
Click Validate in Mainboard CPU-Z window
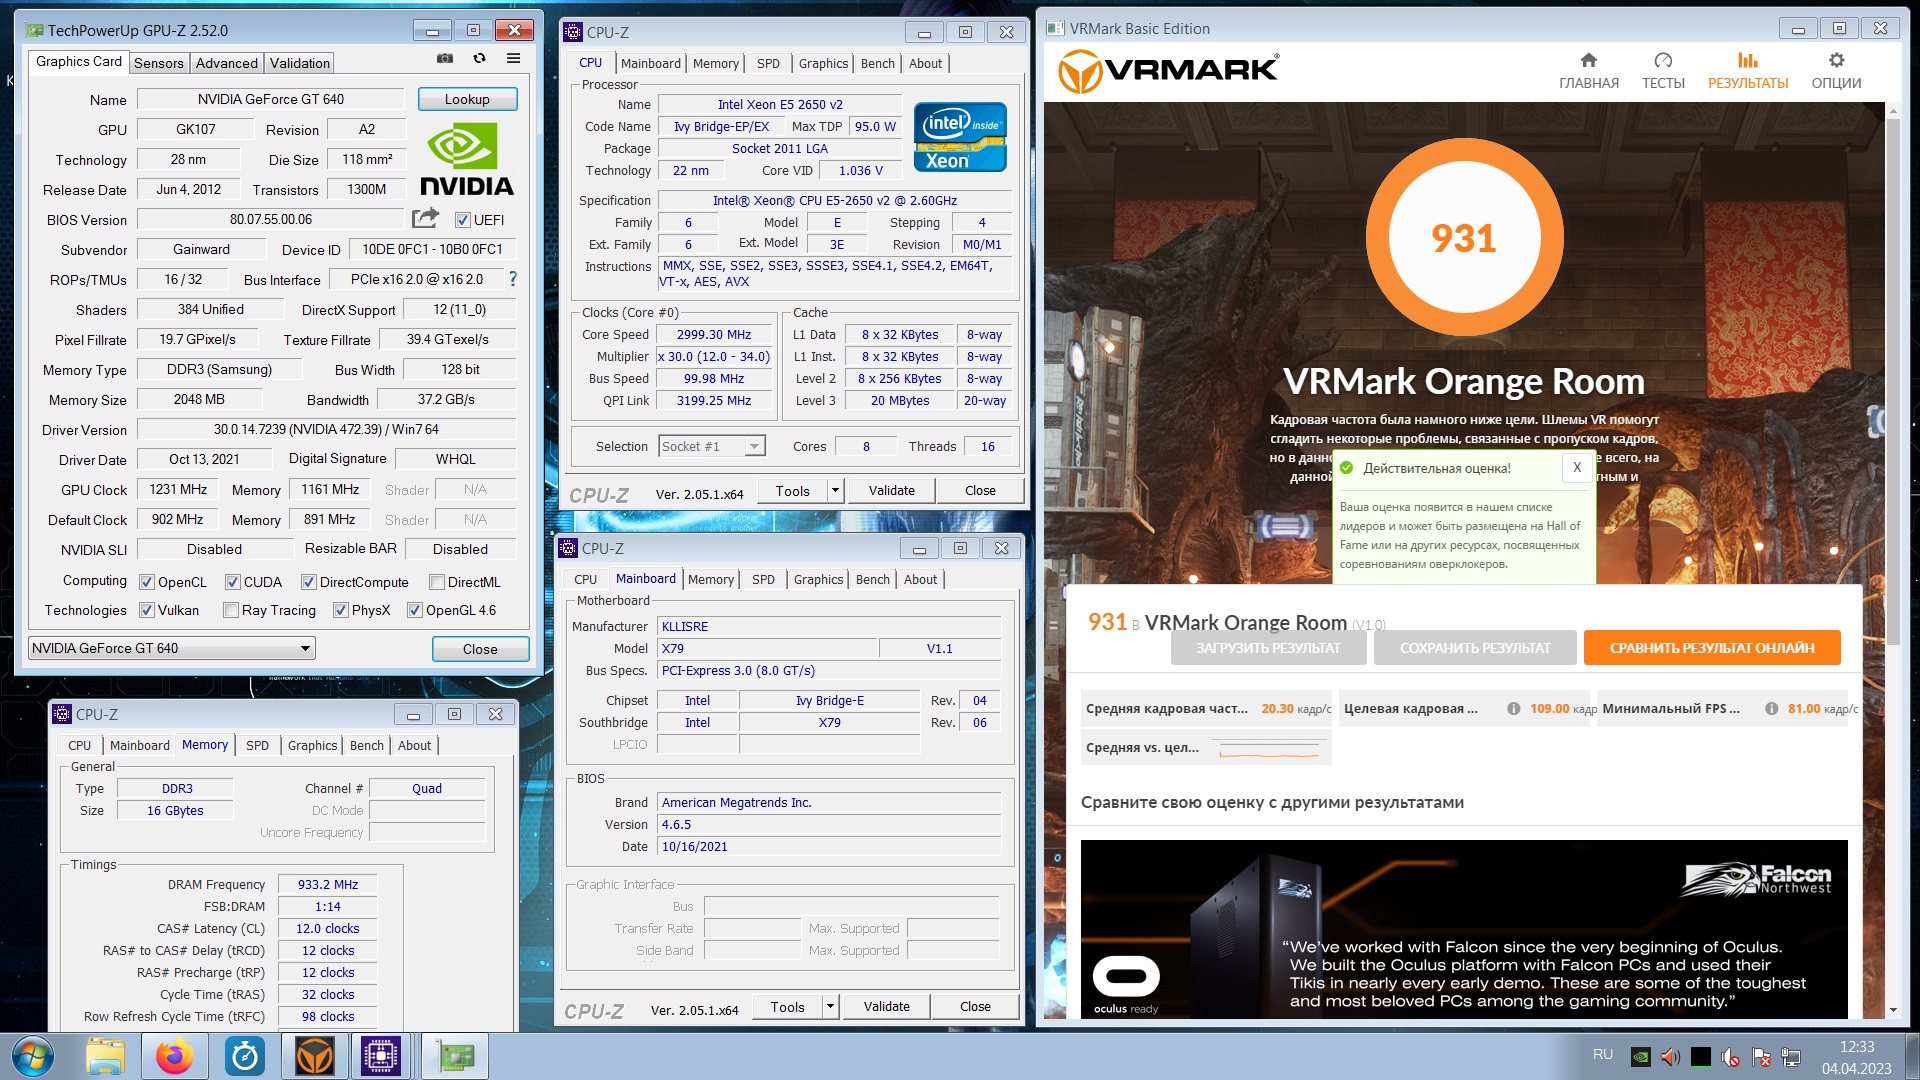(886, 1007)
